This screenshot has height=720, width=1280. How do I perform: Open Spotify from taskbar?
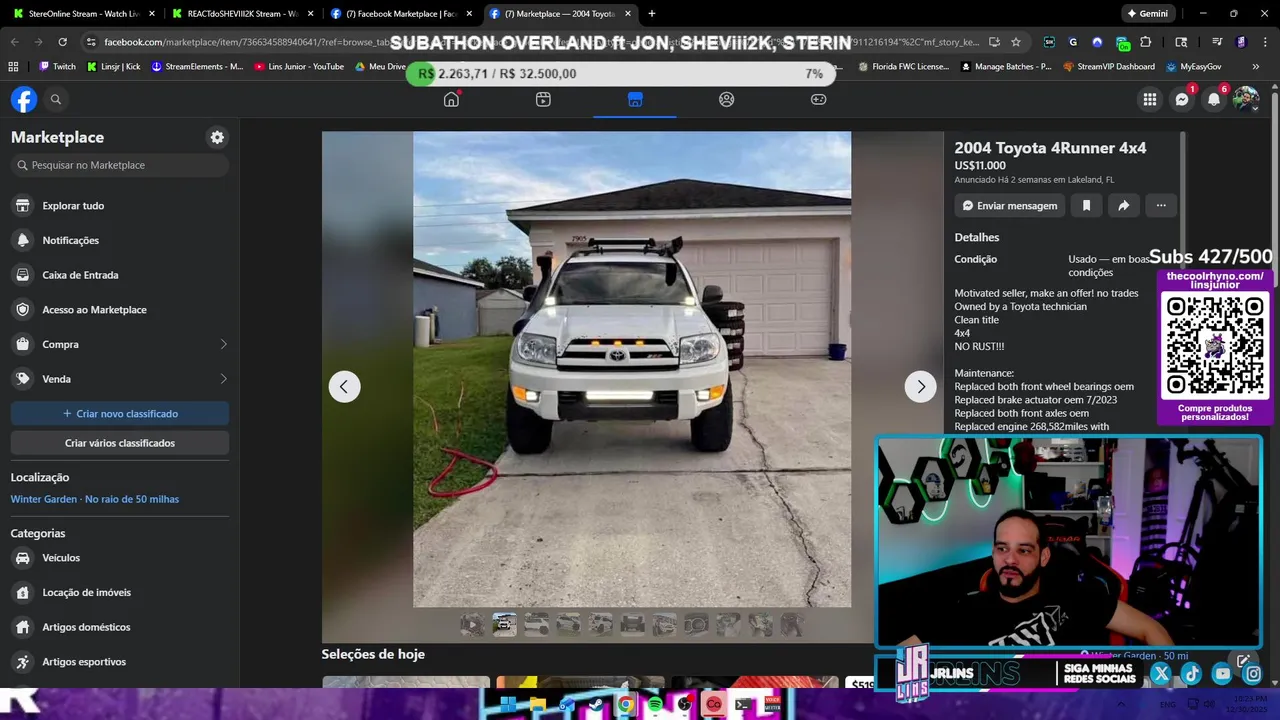pos(655,704)
